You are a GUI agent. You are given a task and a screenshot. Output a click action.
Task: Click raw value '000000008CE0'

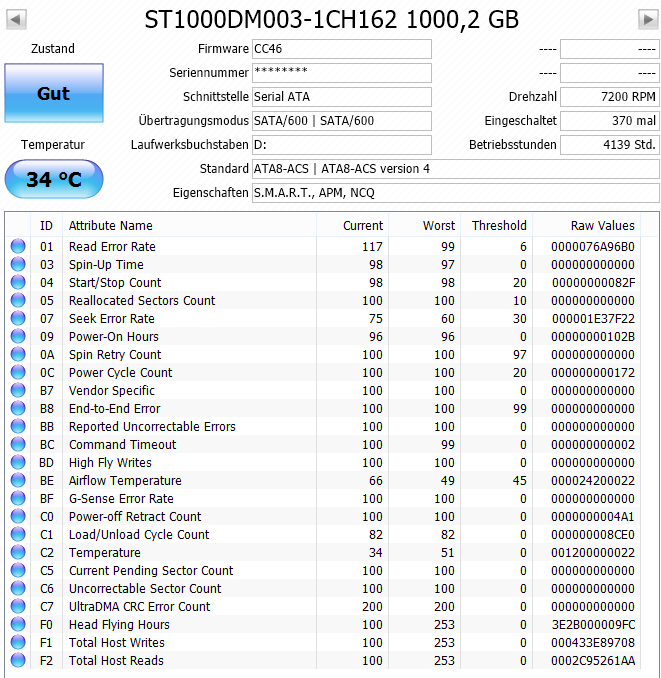coord(593,534)
